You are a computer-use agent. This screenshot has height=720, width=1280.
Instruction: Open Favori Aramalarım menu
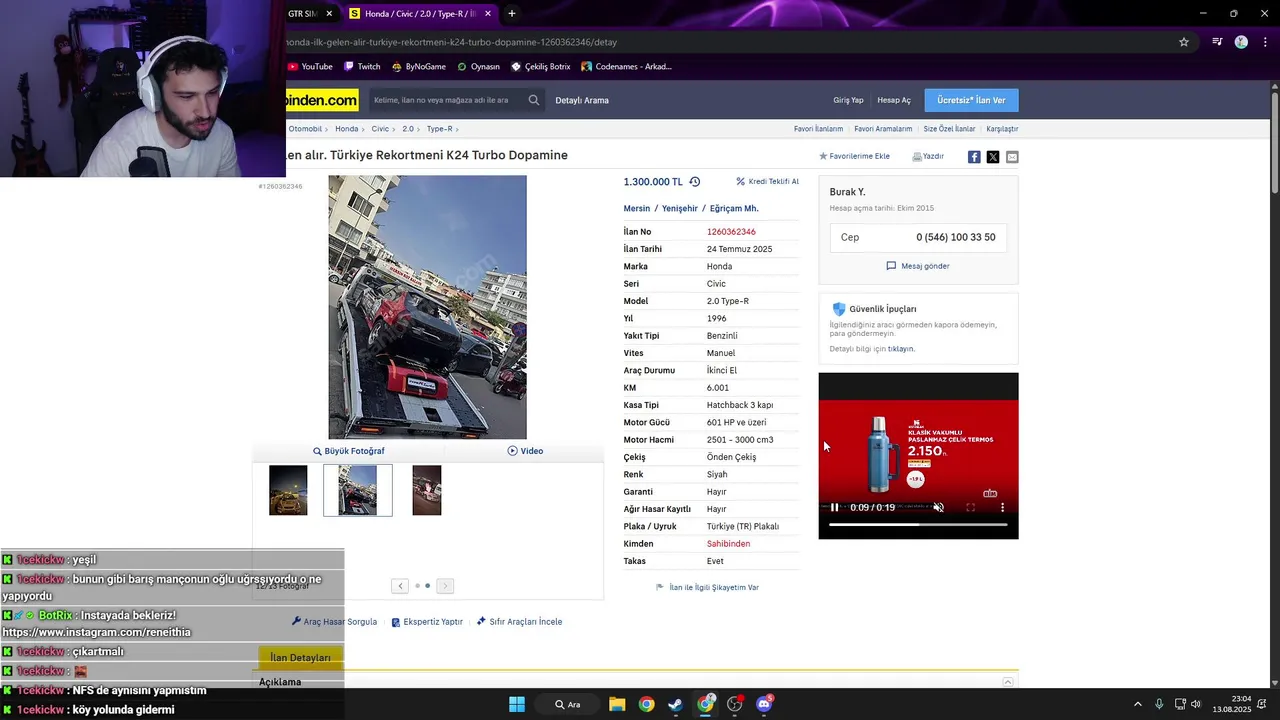point(883,129)
